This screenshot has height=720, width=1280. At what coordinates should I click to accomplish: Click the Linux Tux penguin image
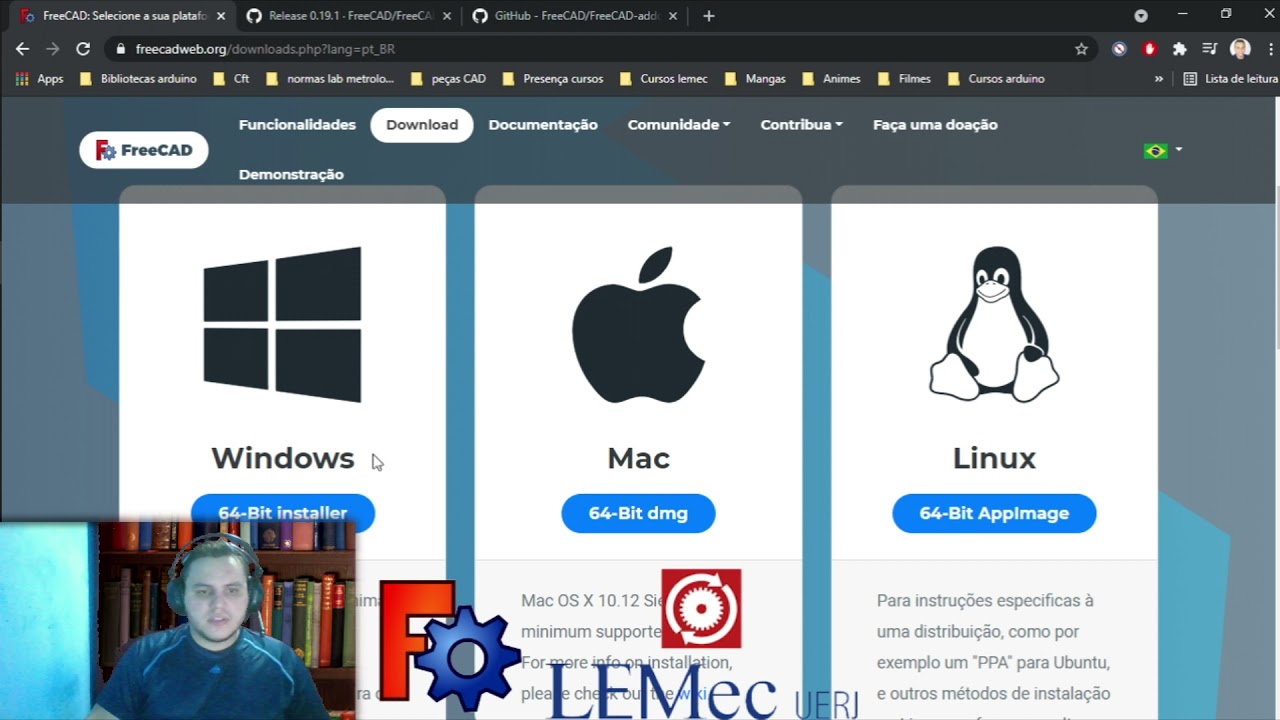(994, 325)
